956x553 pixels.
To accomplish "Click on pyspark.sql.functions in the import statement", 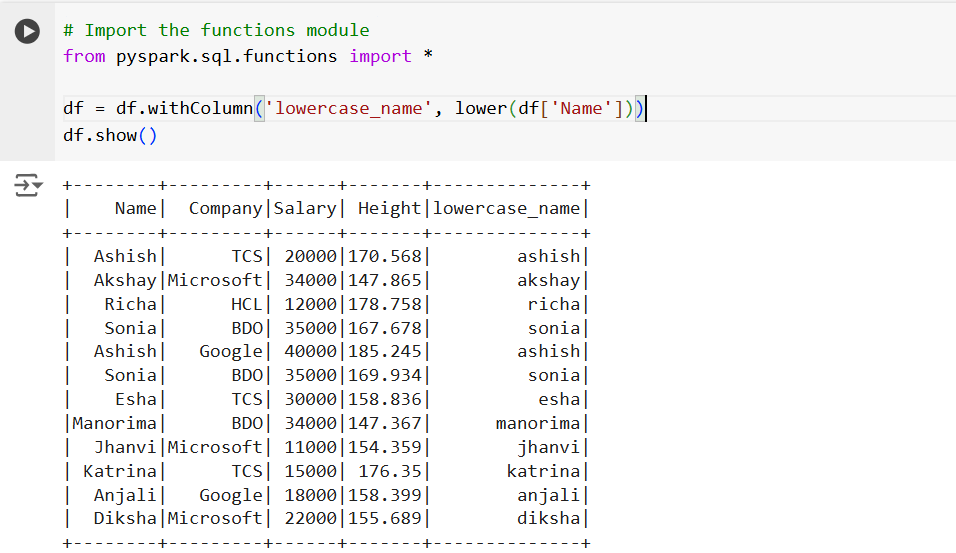I will 227,56.
